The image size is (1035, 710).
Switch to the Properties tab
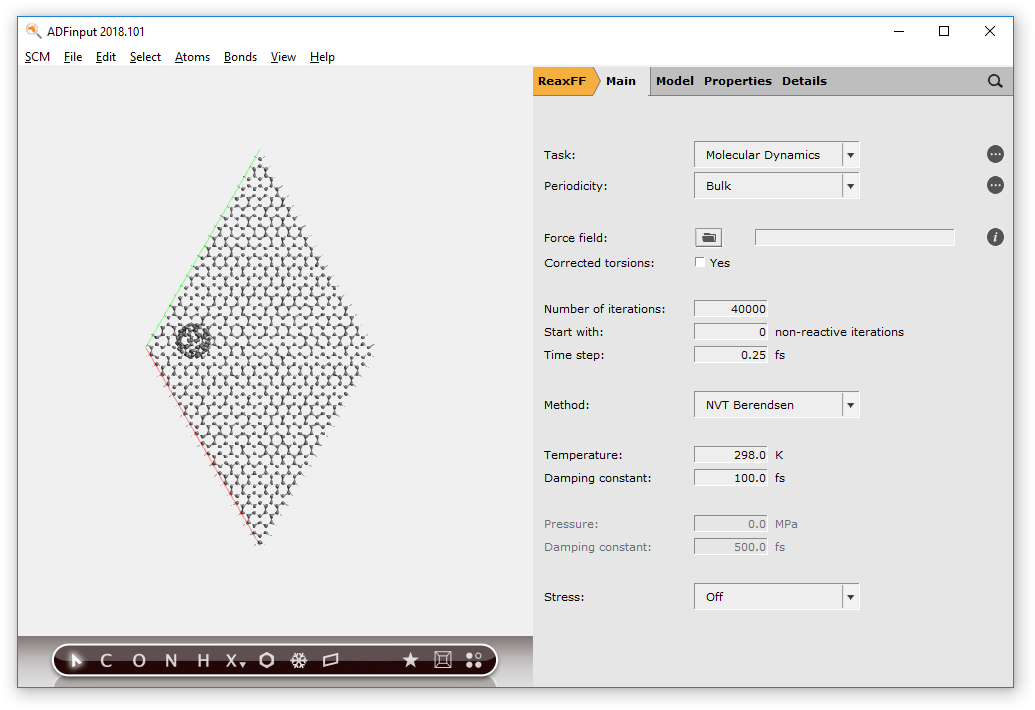737,81
